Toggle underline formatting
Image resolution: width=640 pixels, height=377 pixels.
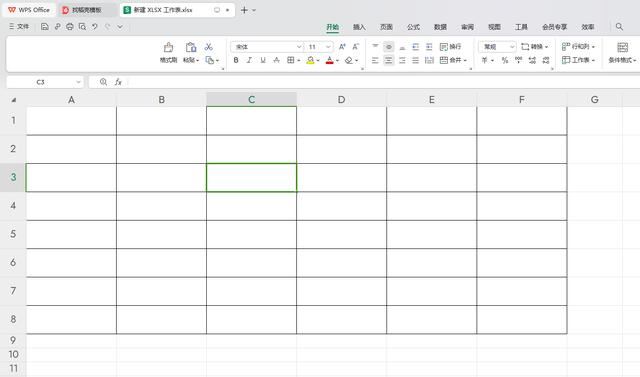click(x=263, y=60)
